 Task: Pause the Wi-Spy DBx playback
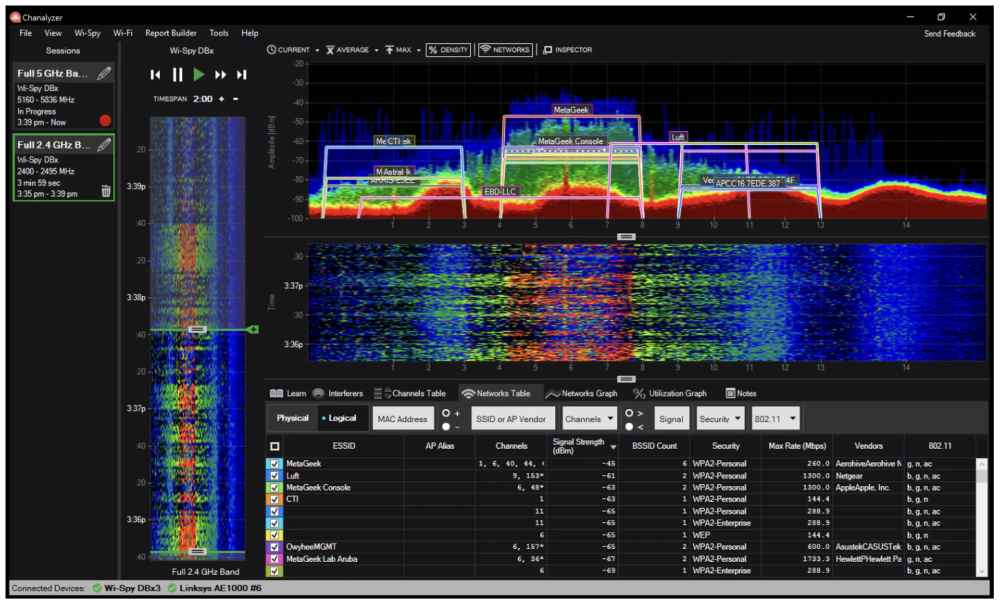click(x=177, y=75)
